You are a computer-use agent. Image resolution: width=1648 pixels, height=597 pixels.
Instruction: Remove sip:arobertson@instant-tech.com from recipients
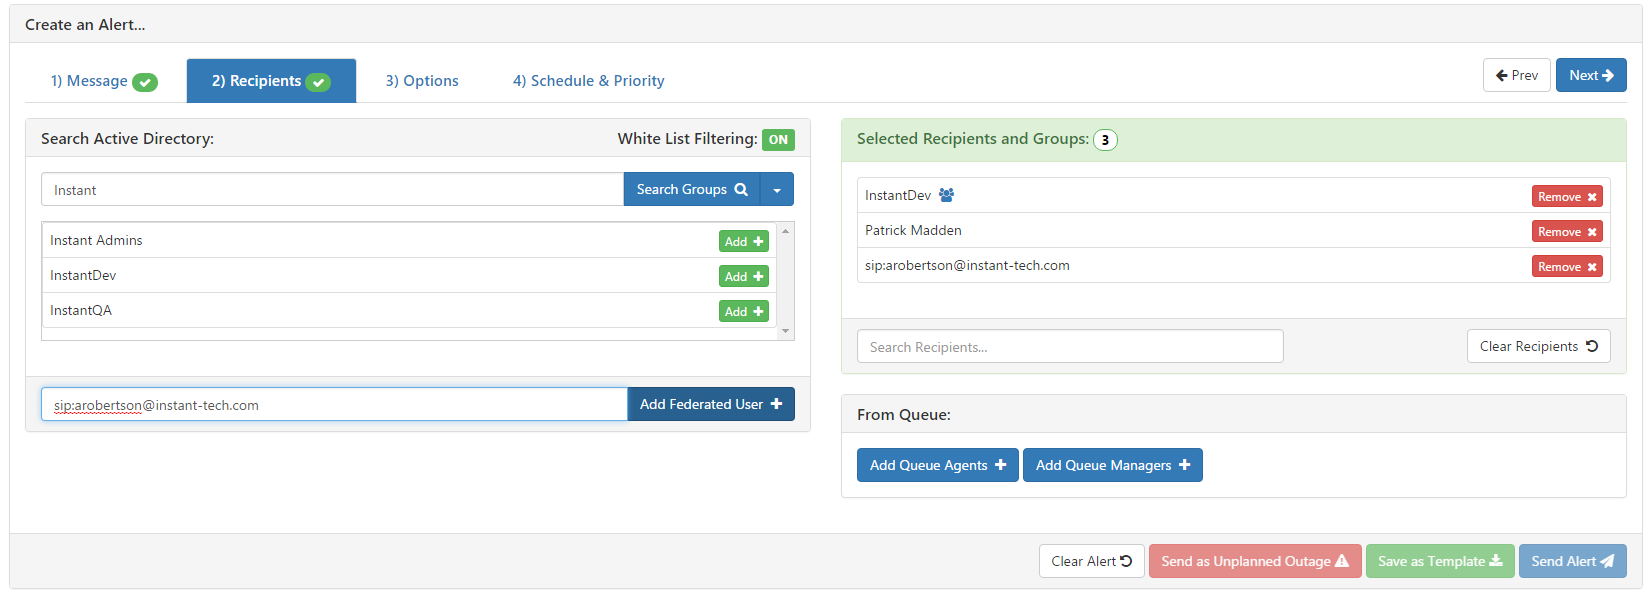[1567, 266]
